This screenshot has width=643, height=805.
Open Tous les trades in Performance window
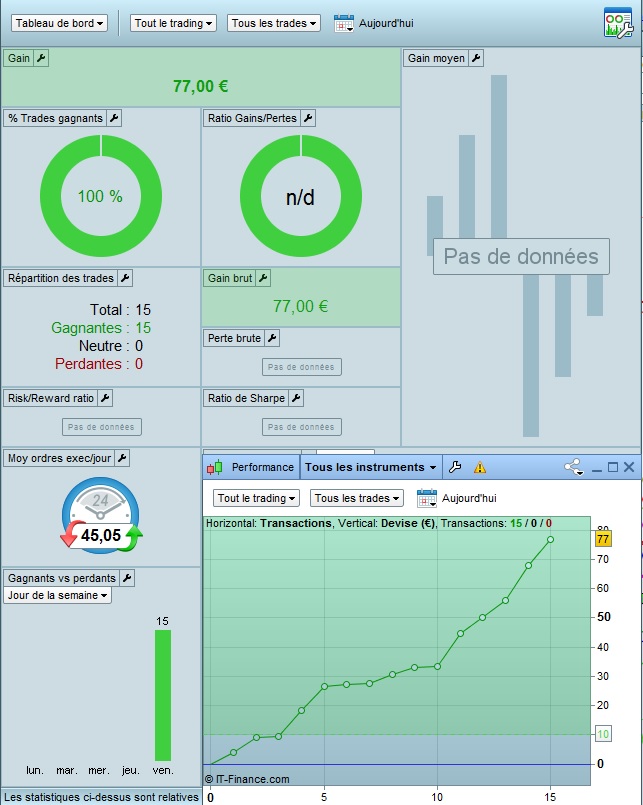click(356, 498)
